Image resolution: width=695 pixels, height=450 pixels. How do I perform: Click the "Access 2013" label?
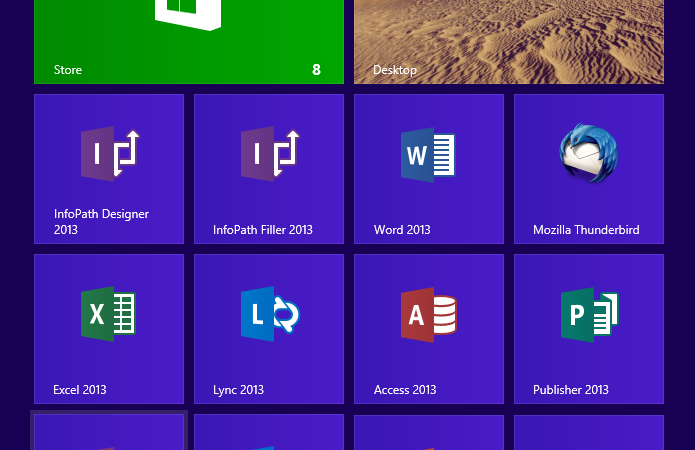405,390
